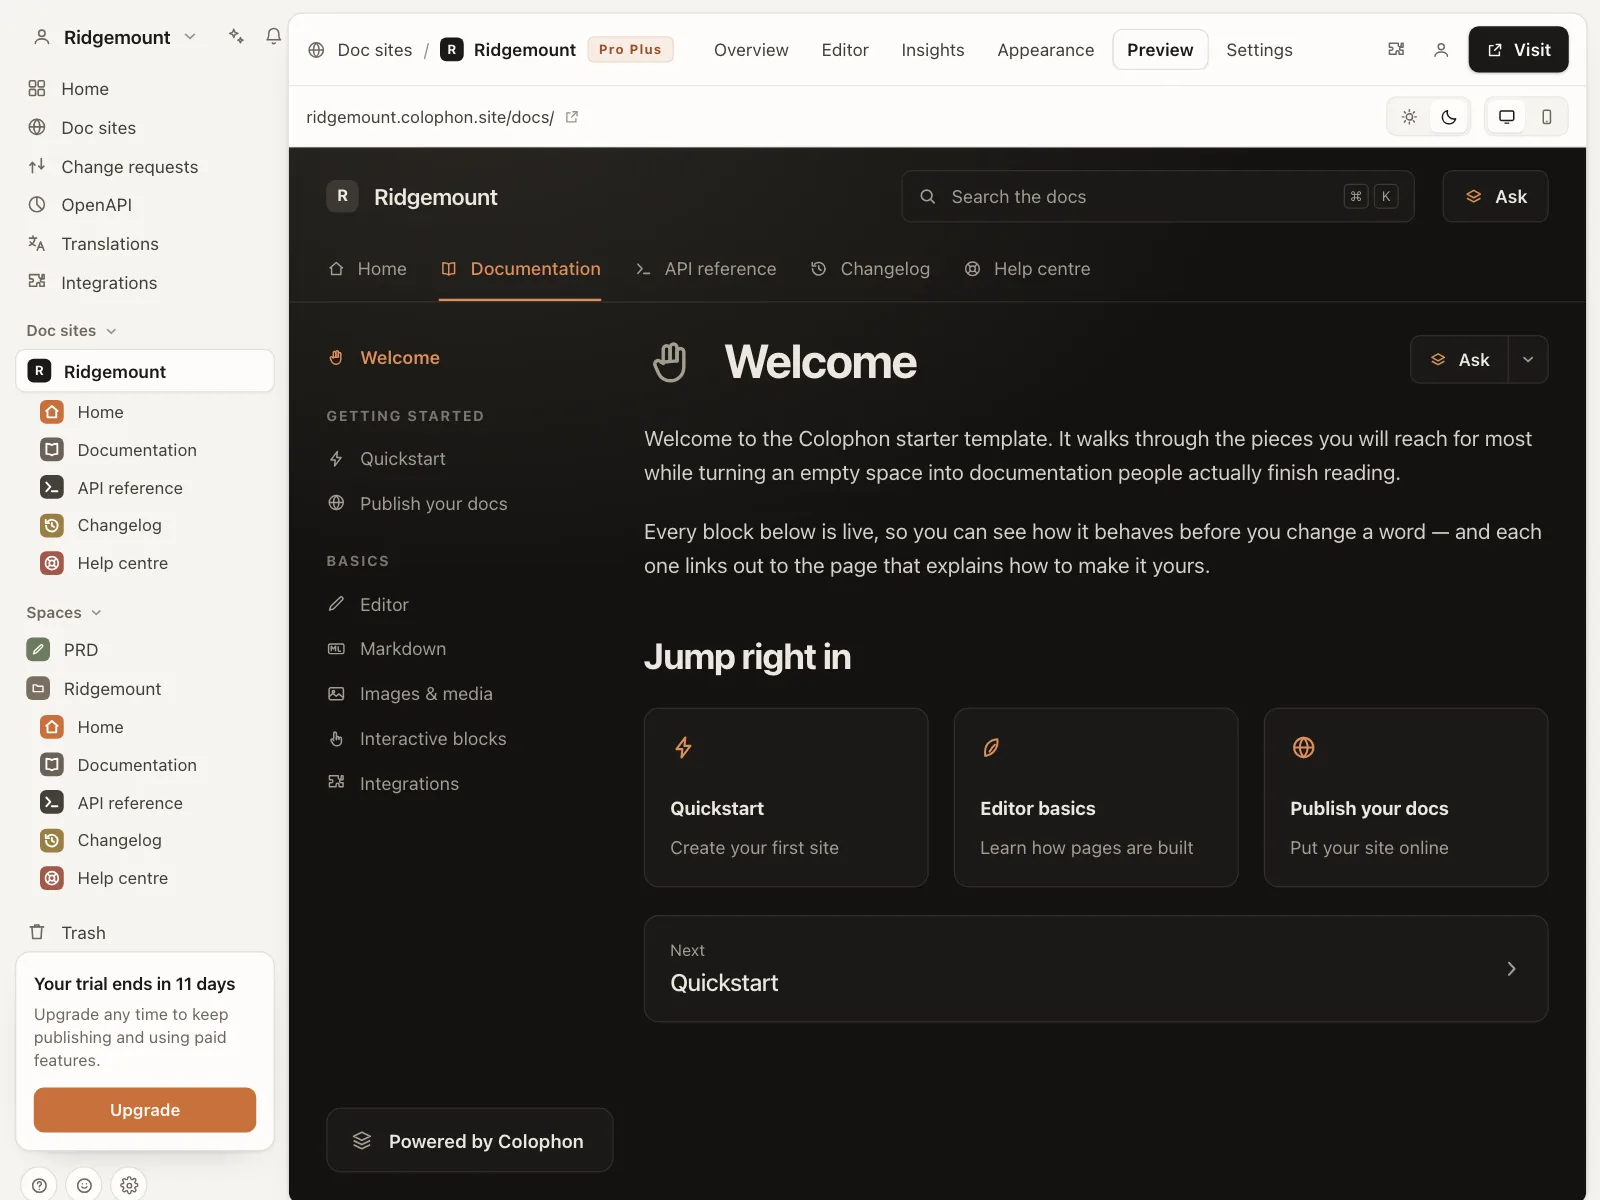The image size is (1600, 1200).
Task: Open Interactive blocks page in docs sidebar
Action: pos(417,739)
